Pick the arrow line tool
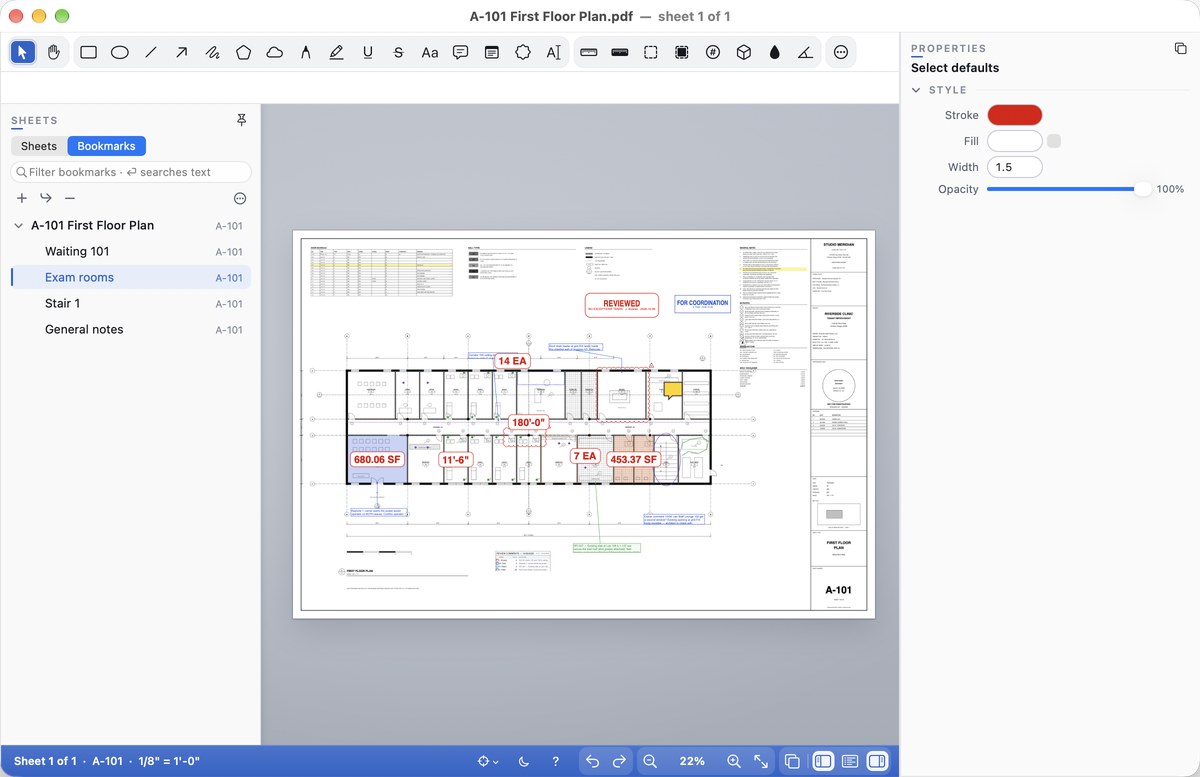1200x777 pixels. point(182,52)
